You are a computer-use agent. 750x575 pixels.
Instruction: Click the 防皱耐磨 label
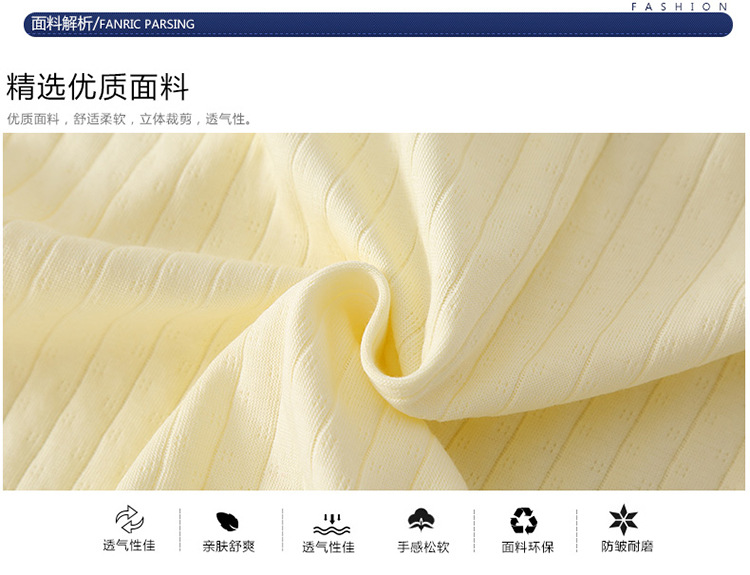point(627,546)
